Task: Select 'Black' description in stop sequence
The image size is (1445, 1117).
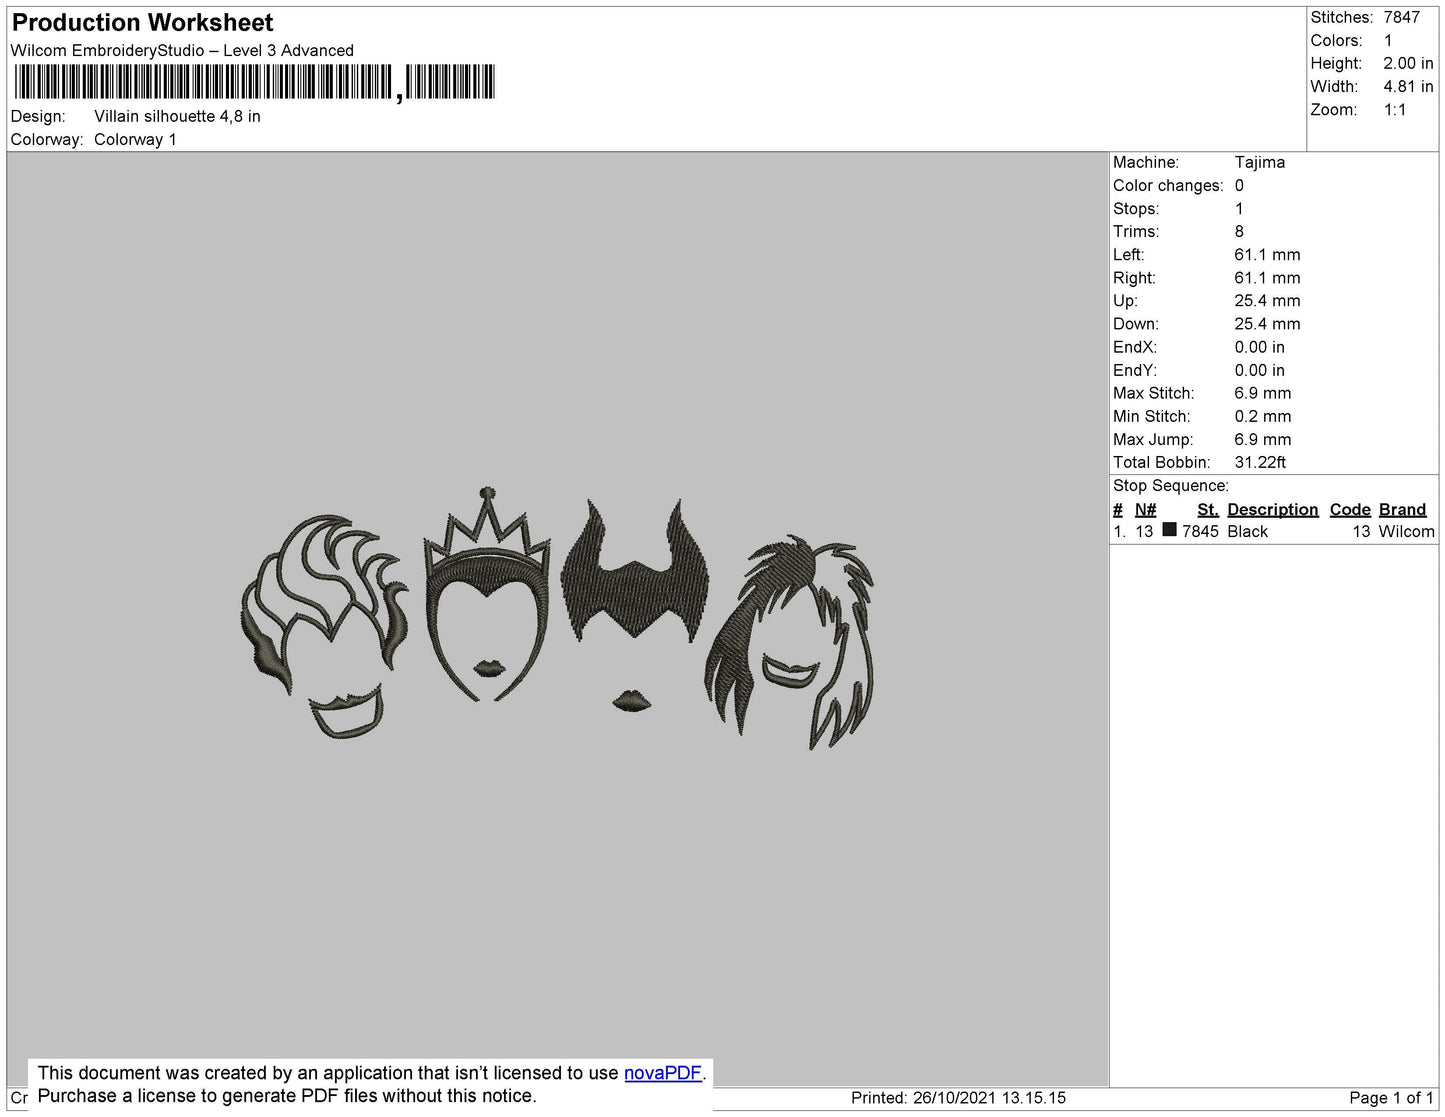Action: tap(1248, 531)
